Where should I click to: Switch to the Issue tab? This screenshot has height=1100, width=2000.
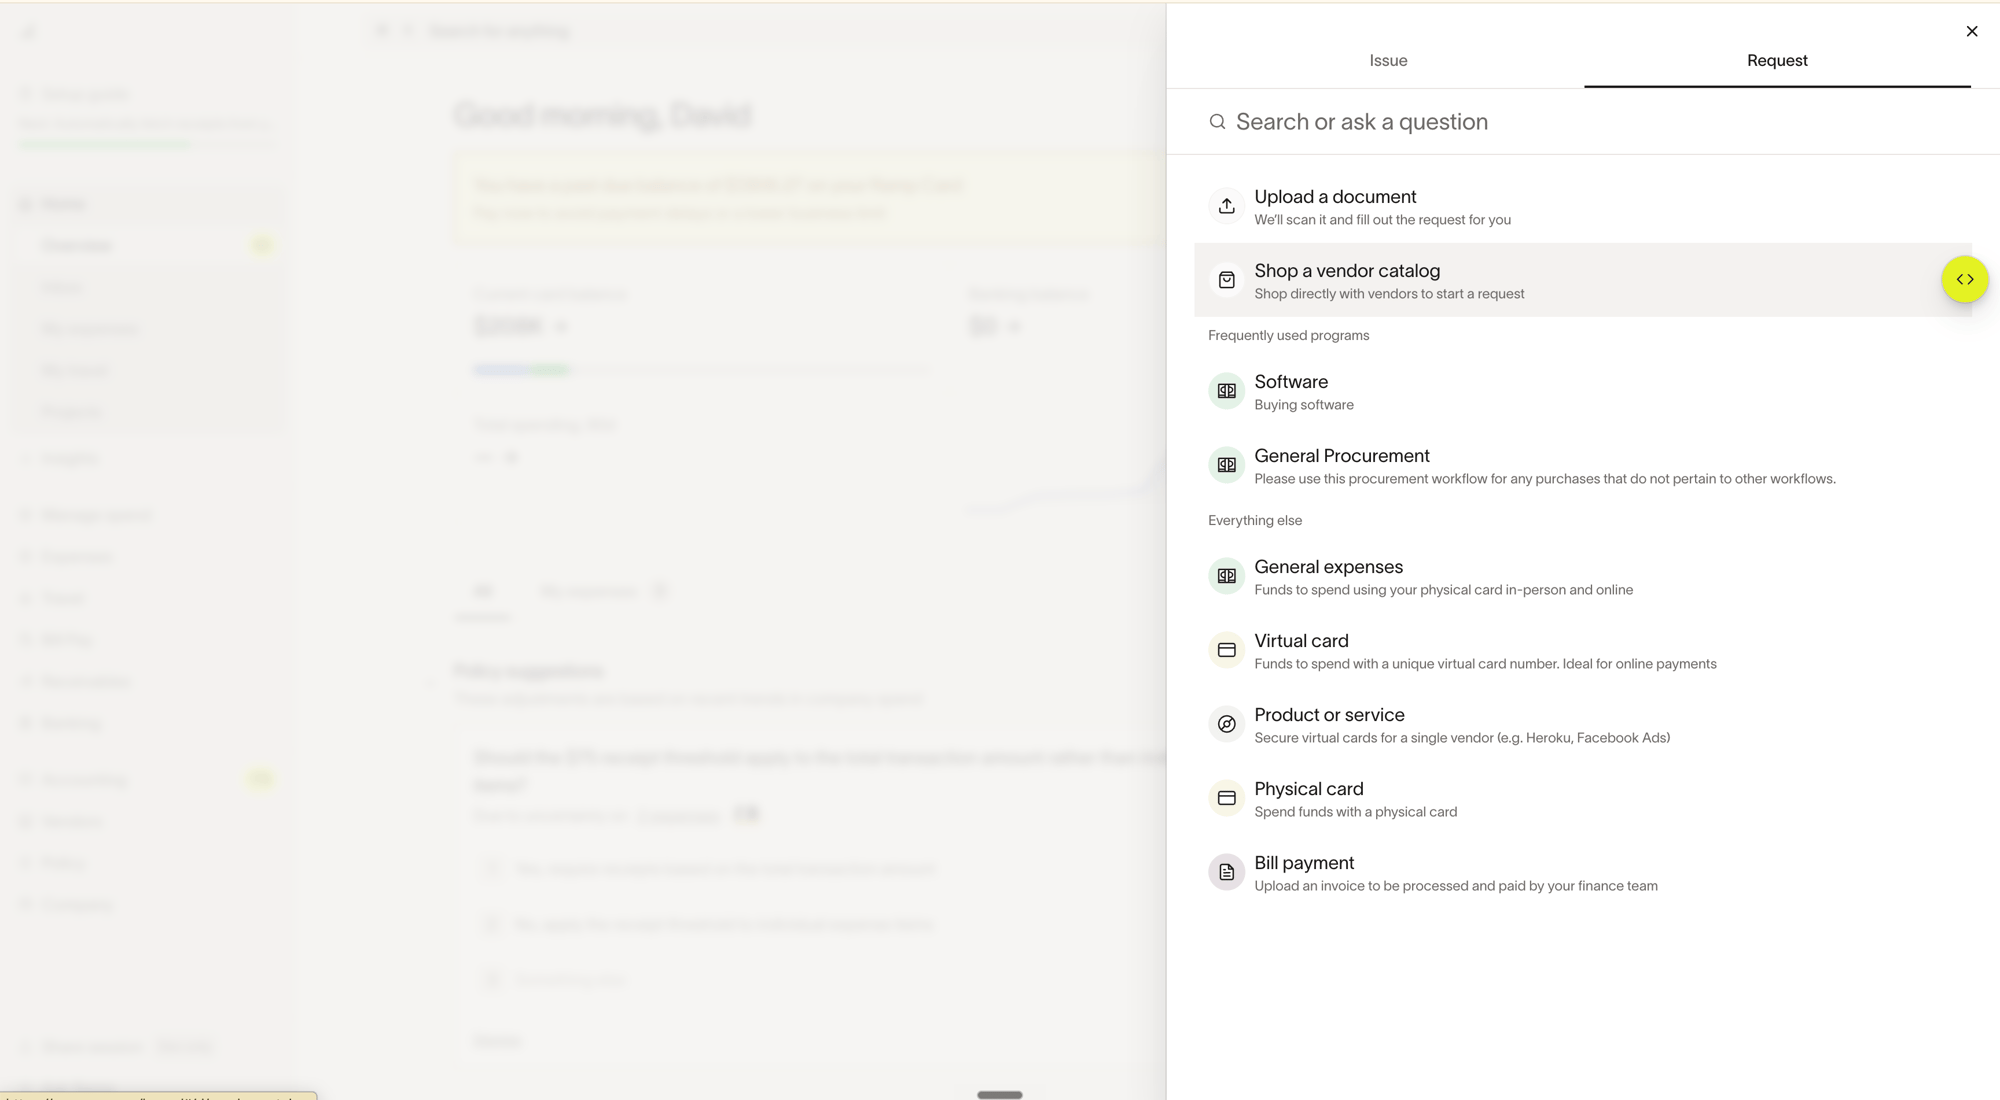[1388, 61]
